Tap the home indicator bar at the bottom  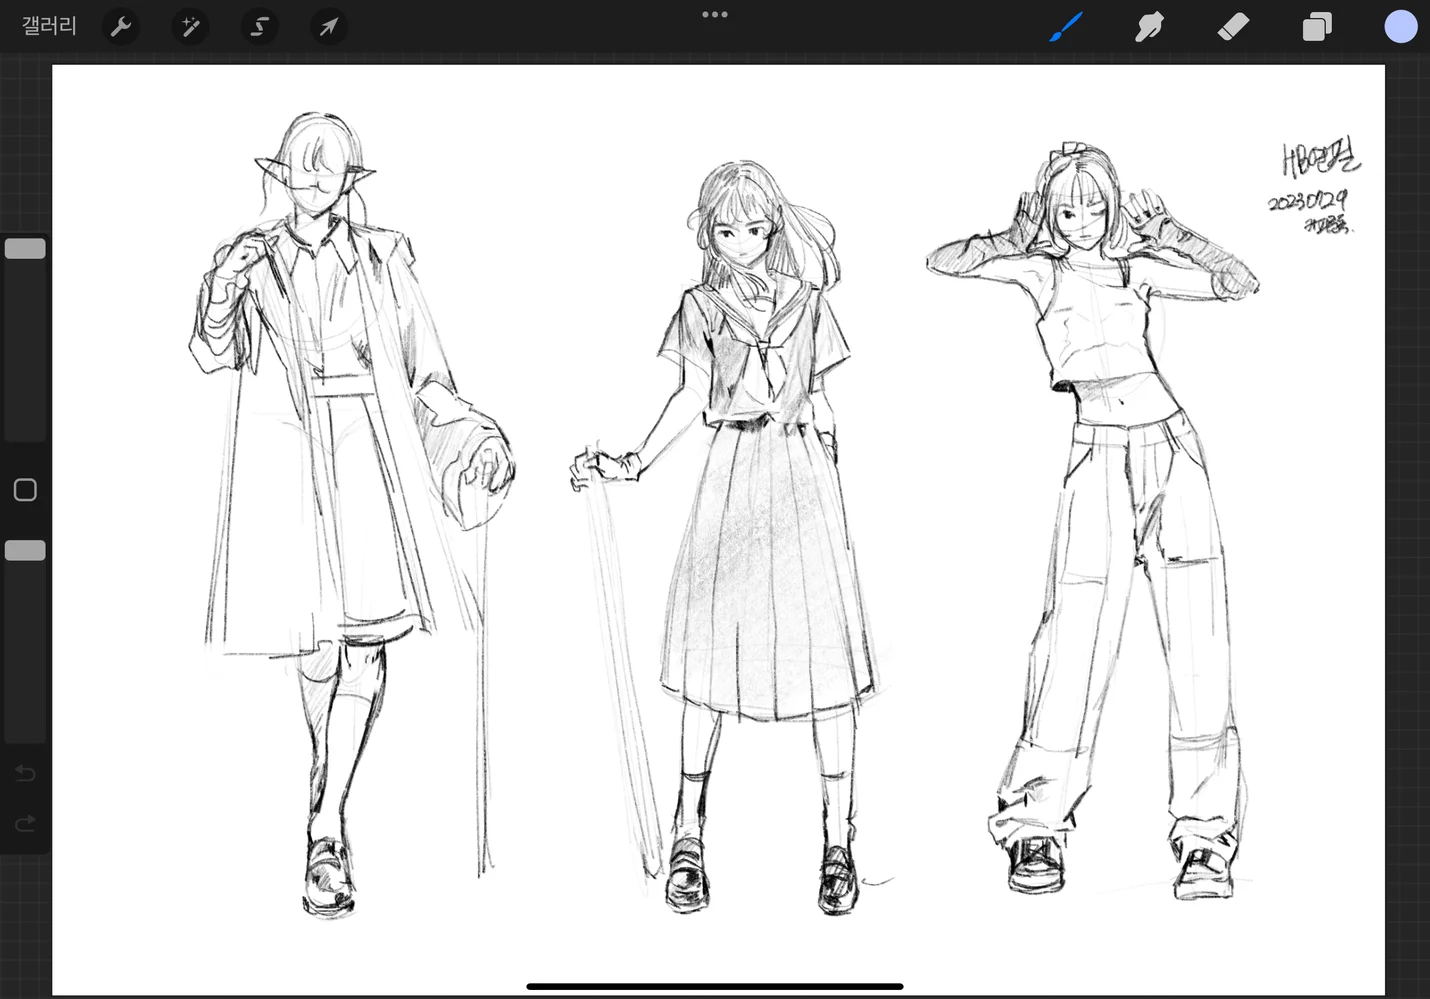tap(714, 986)
